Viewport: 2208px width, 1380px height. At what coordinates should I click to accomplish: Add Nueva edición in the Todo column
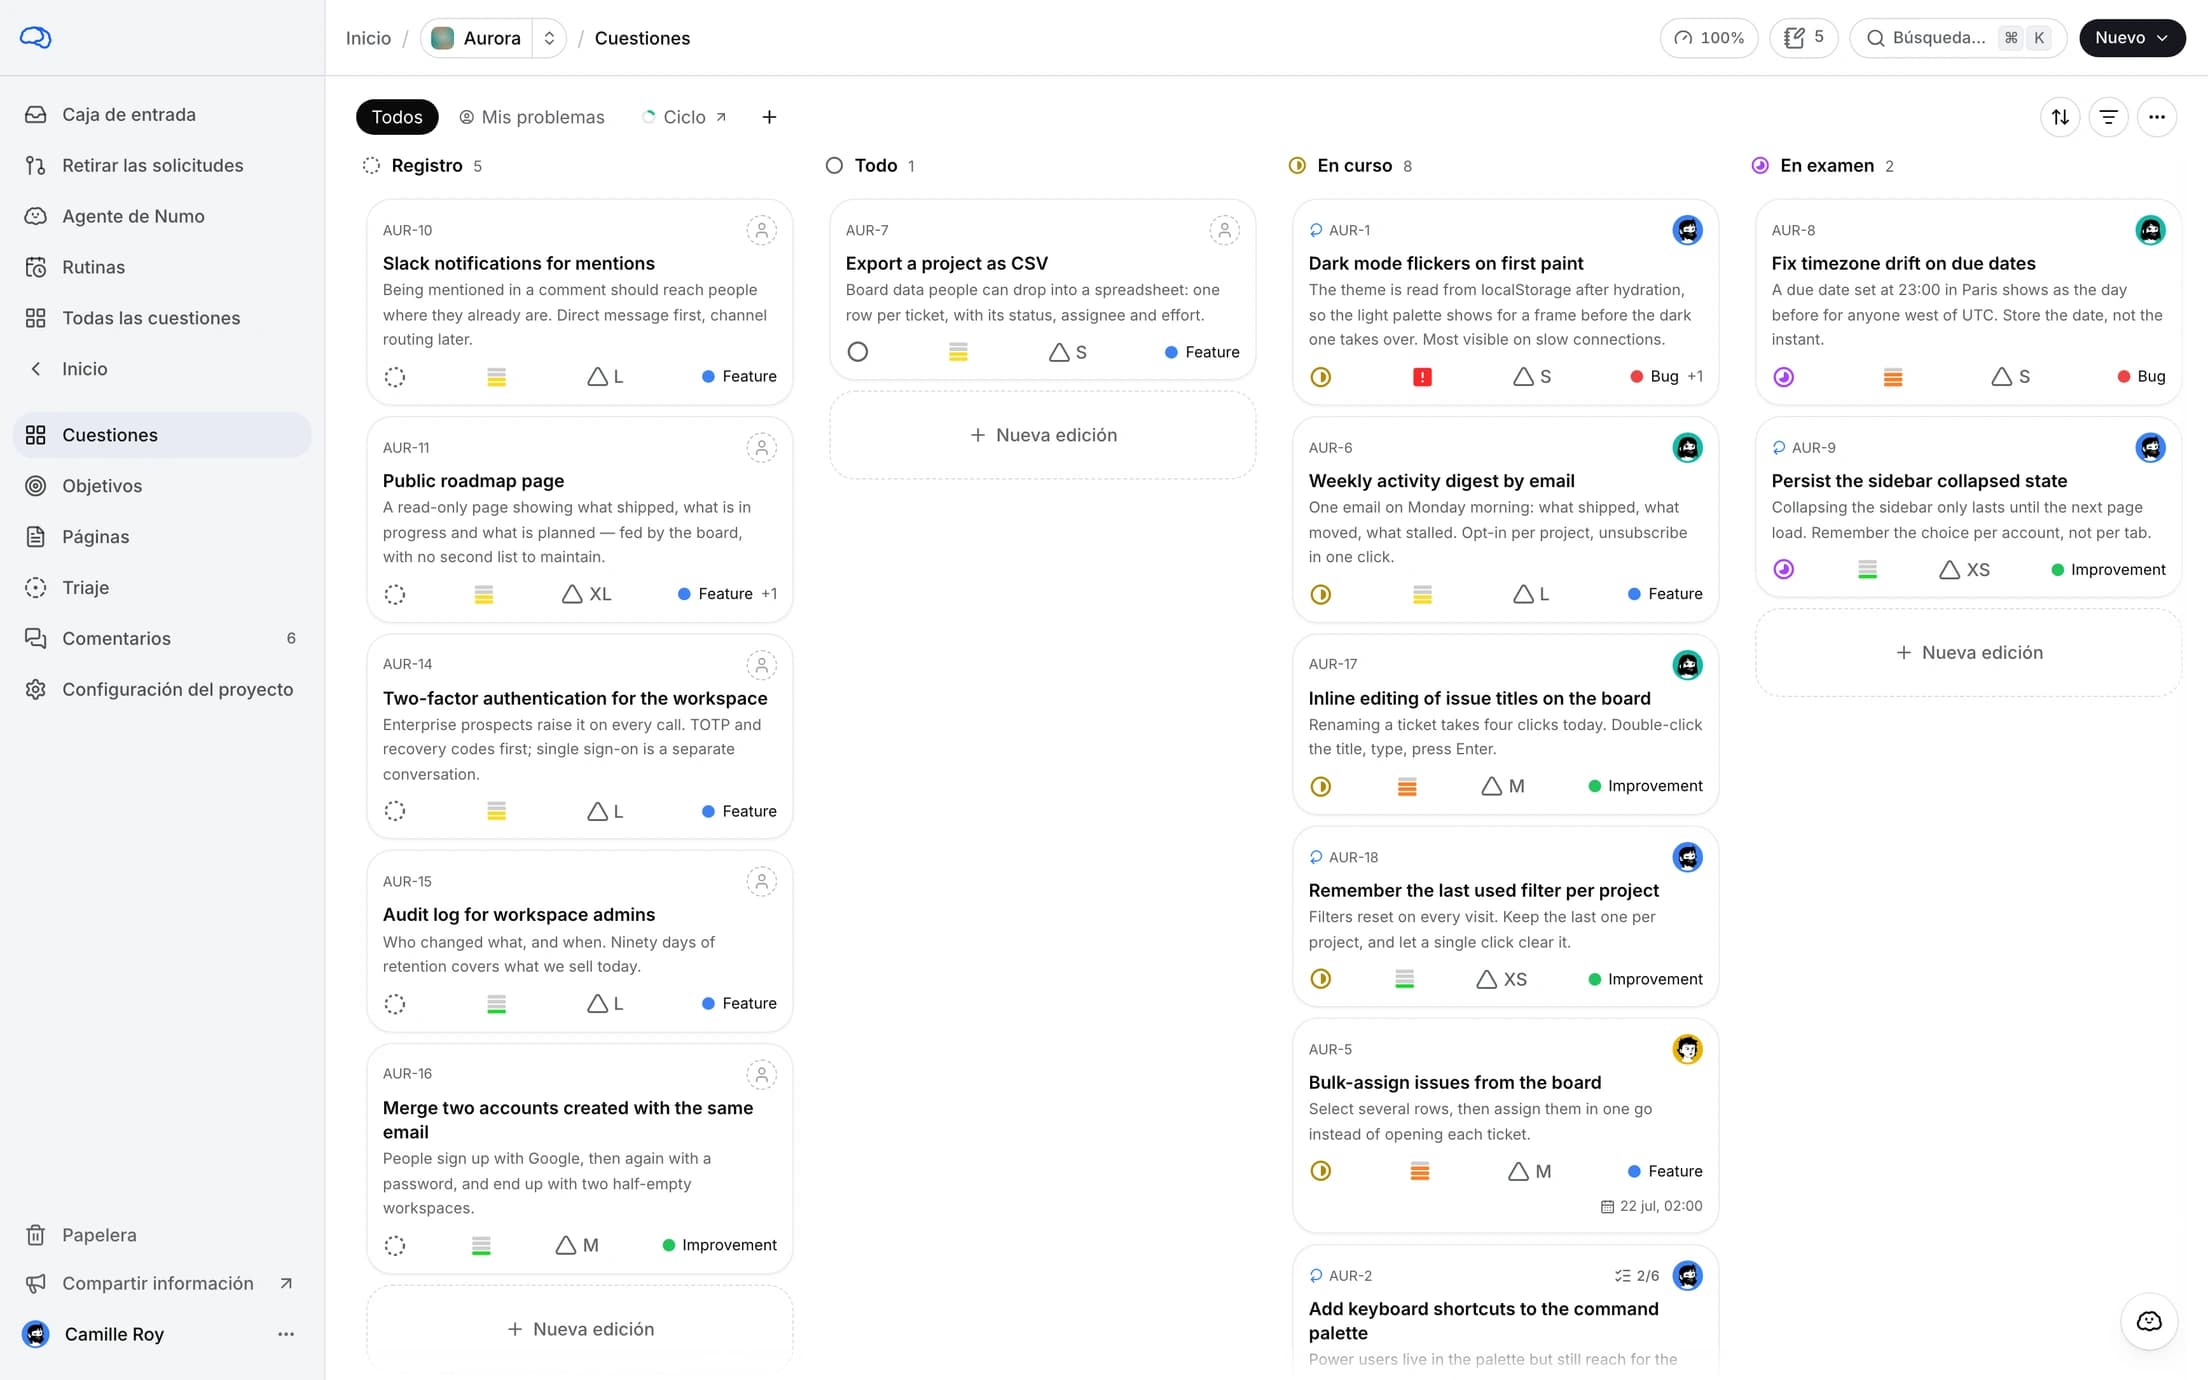(x=1043, y=435)
